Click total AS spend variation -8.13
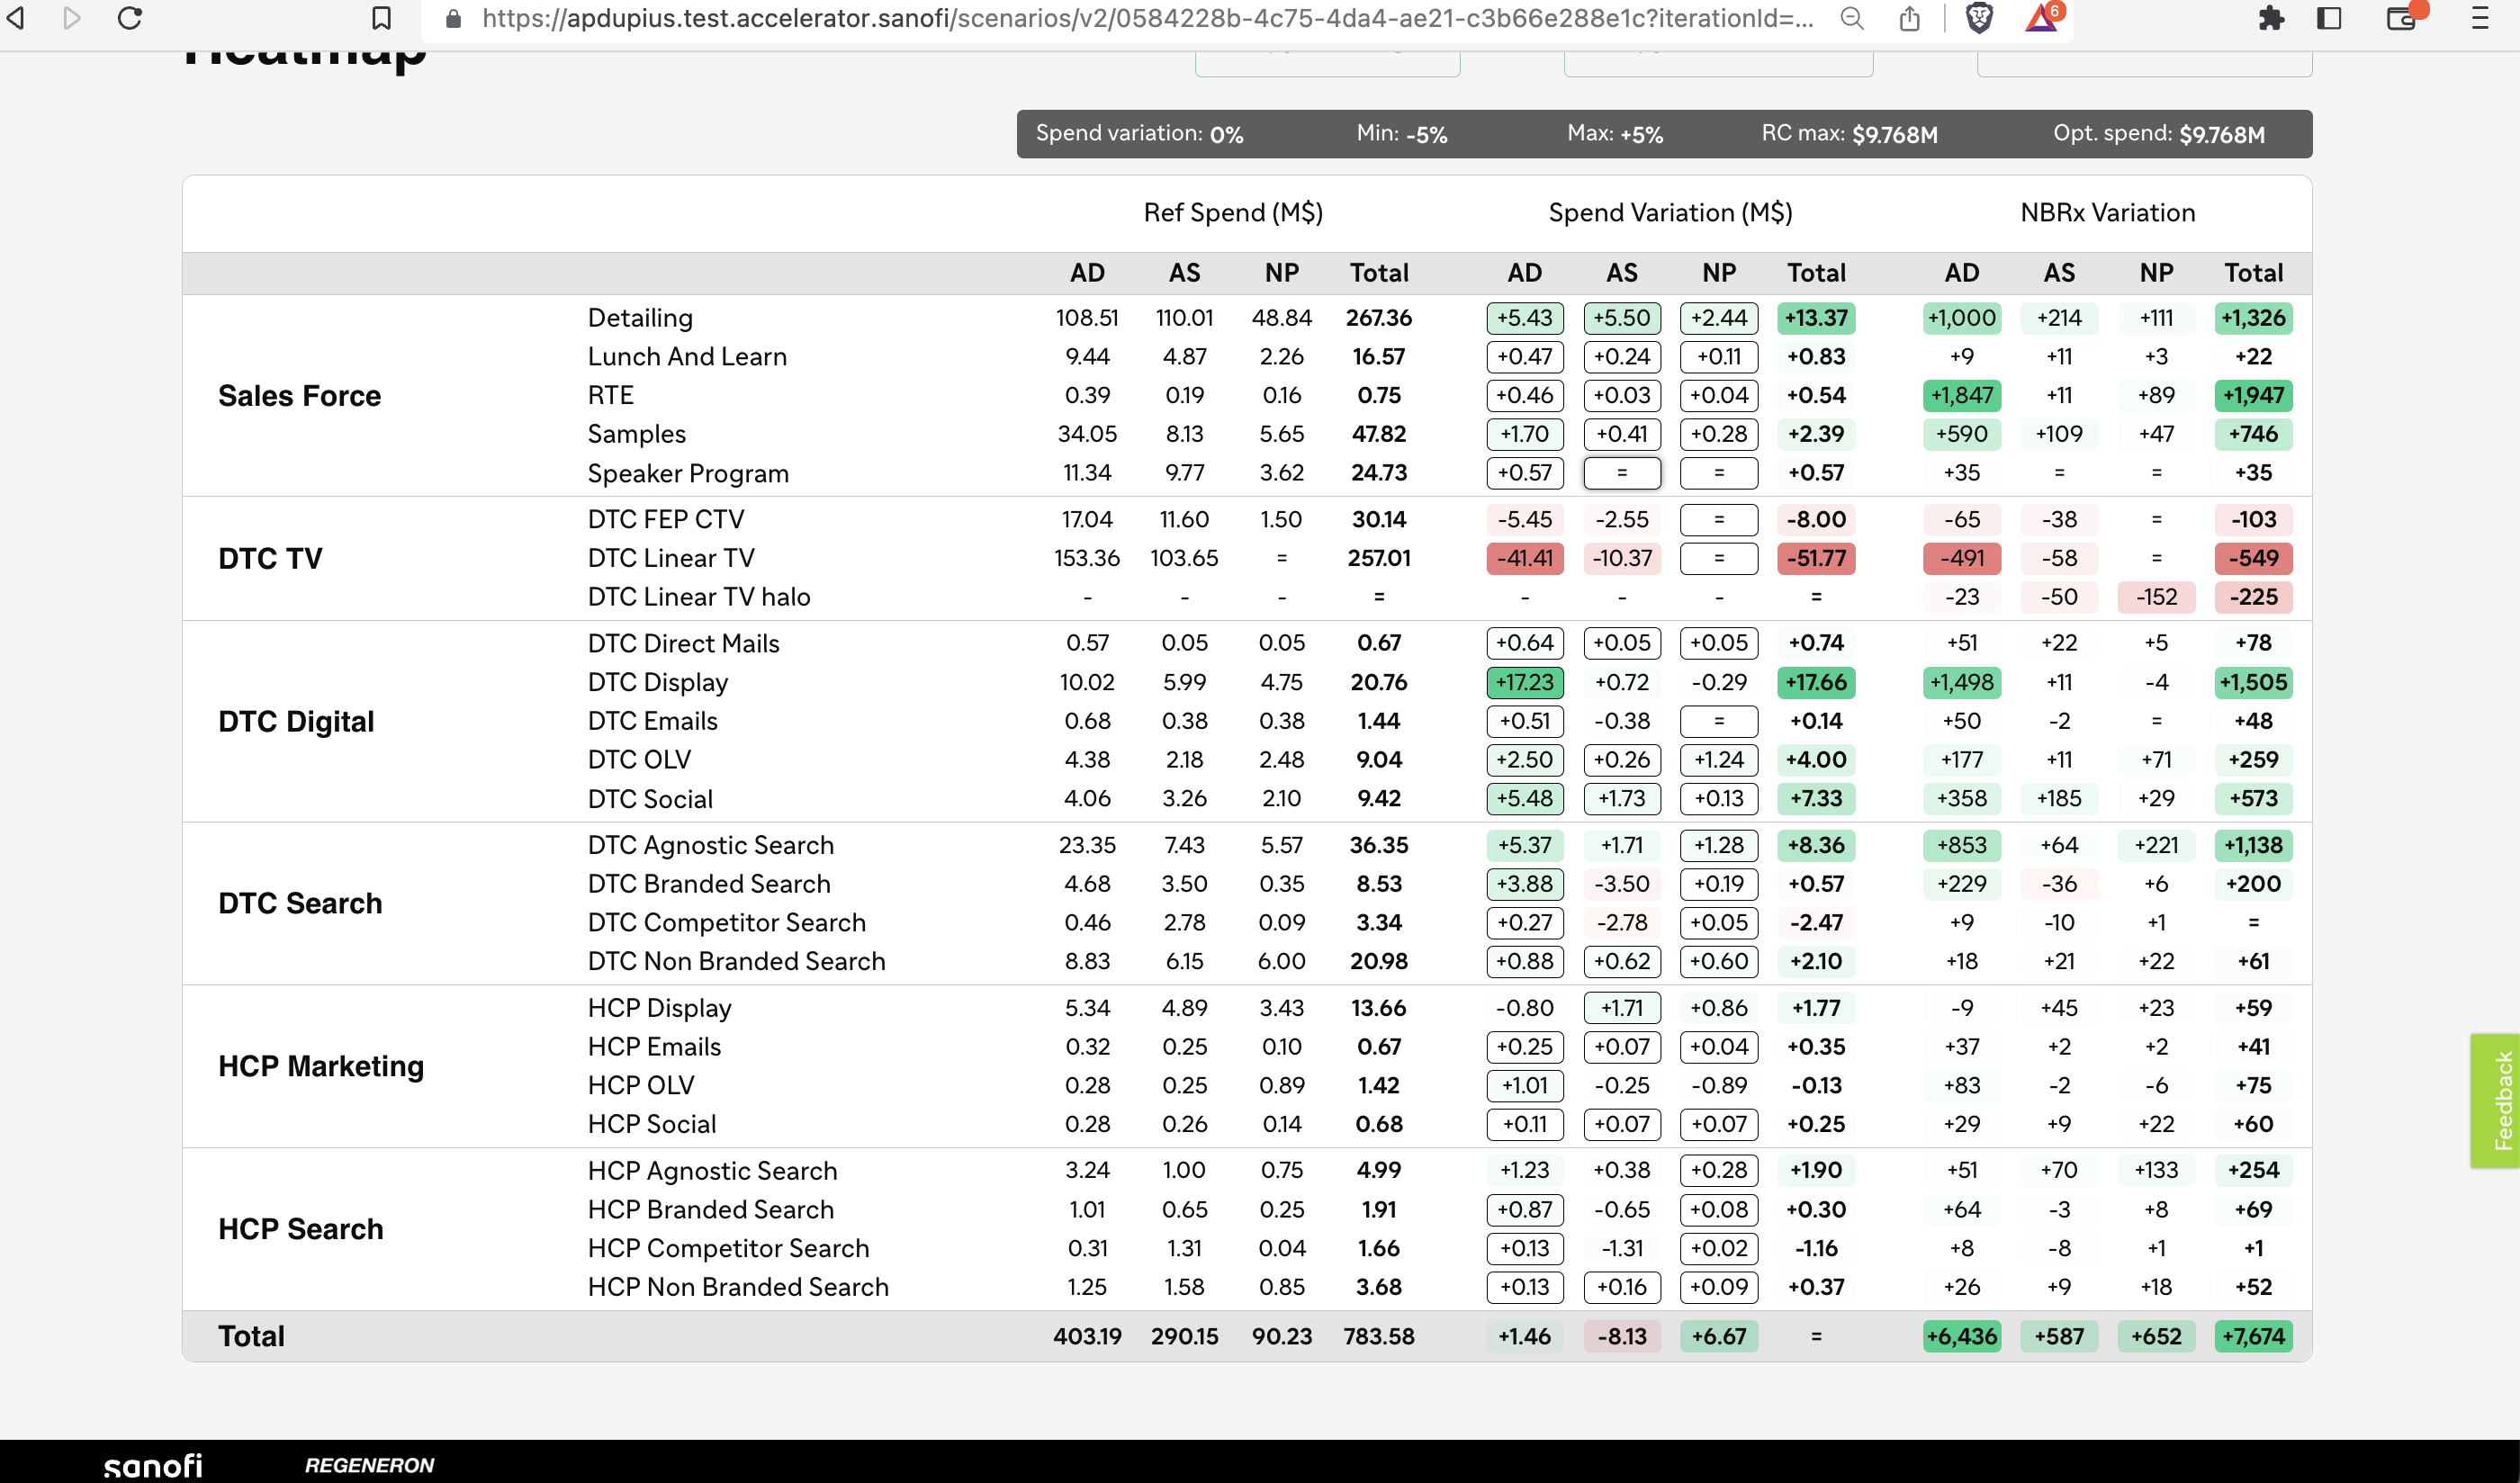Screen dimensions: 2520x1483 tap(1621, 1336)
